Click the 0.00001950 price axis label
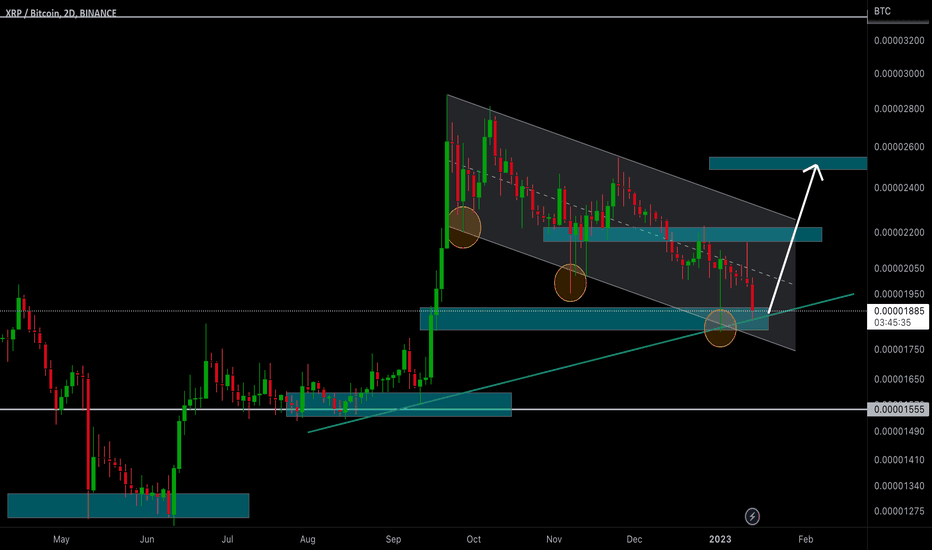Screen dimensions: 932x550 [x=899, y=294]
